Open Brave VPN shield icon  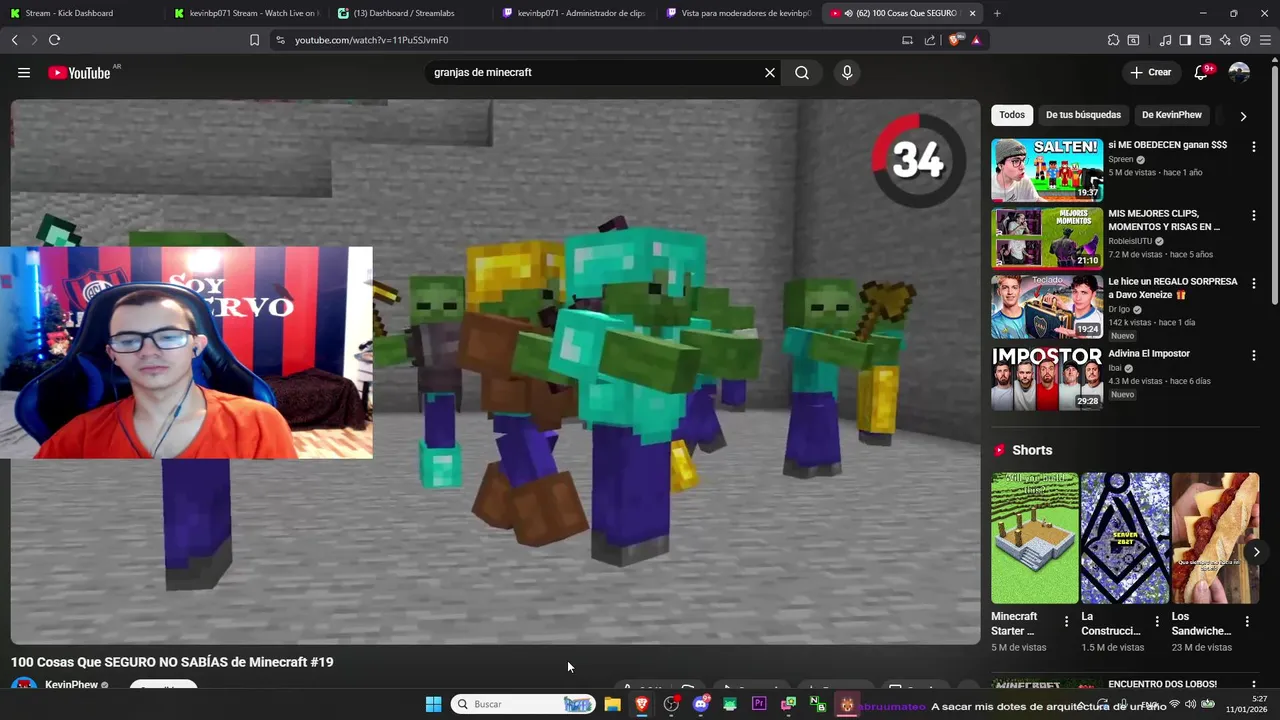click(1245, 40)
